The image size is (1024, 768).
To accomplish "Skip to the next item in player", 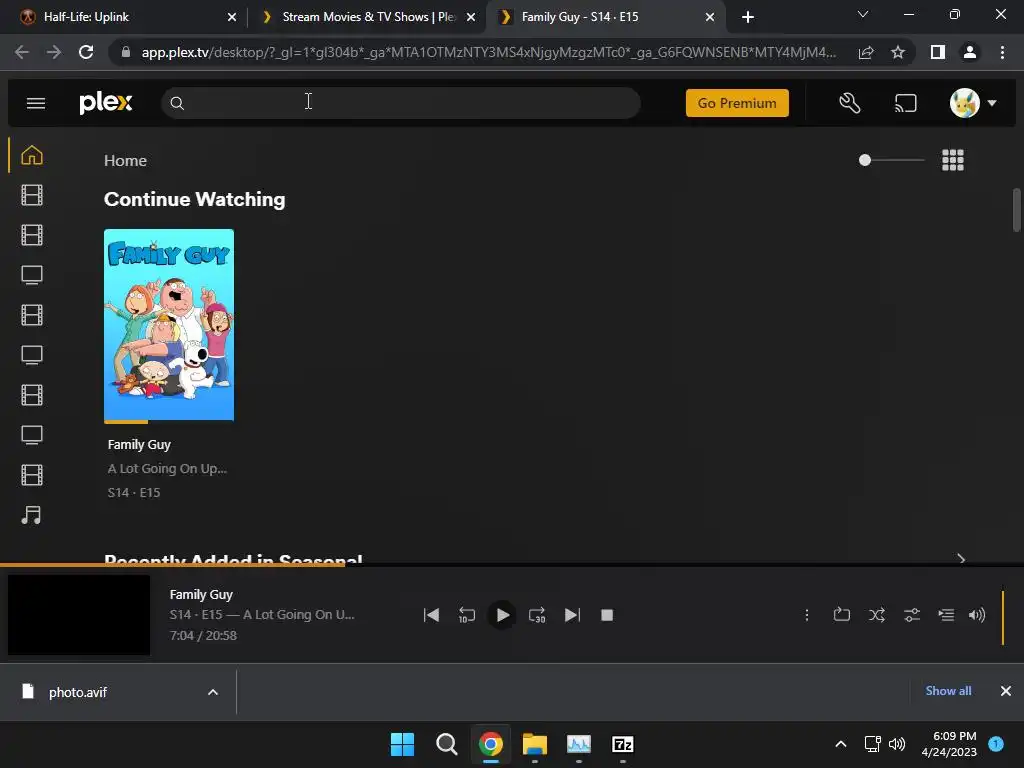I will click(572, 615).
